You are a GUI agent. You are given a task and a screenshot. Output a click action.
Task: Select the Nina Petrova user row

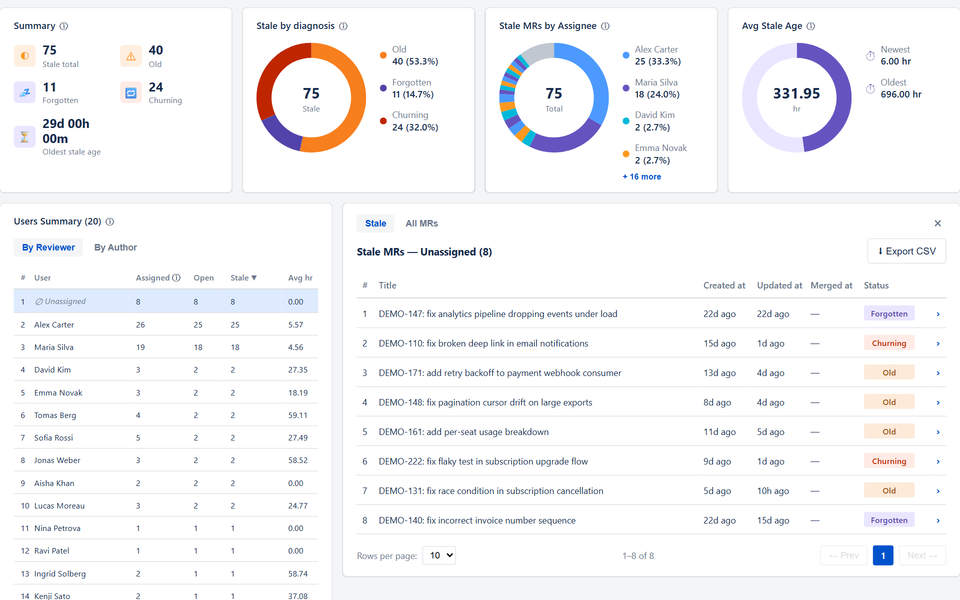point(166,528)
